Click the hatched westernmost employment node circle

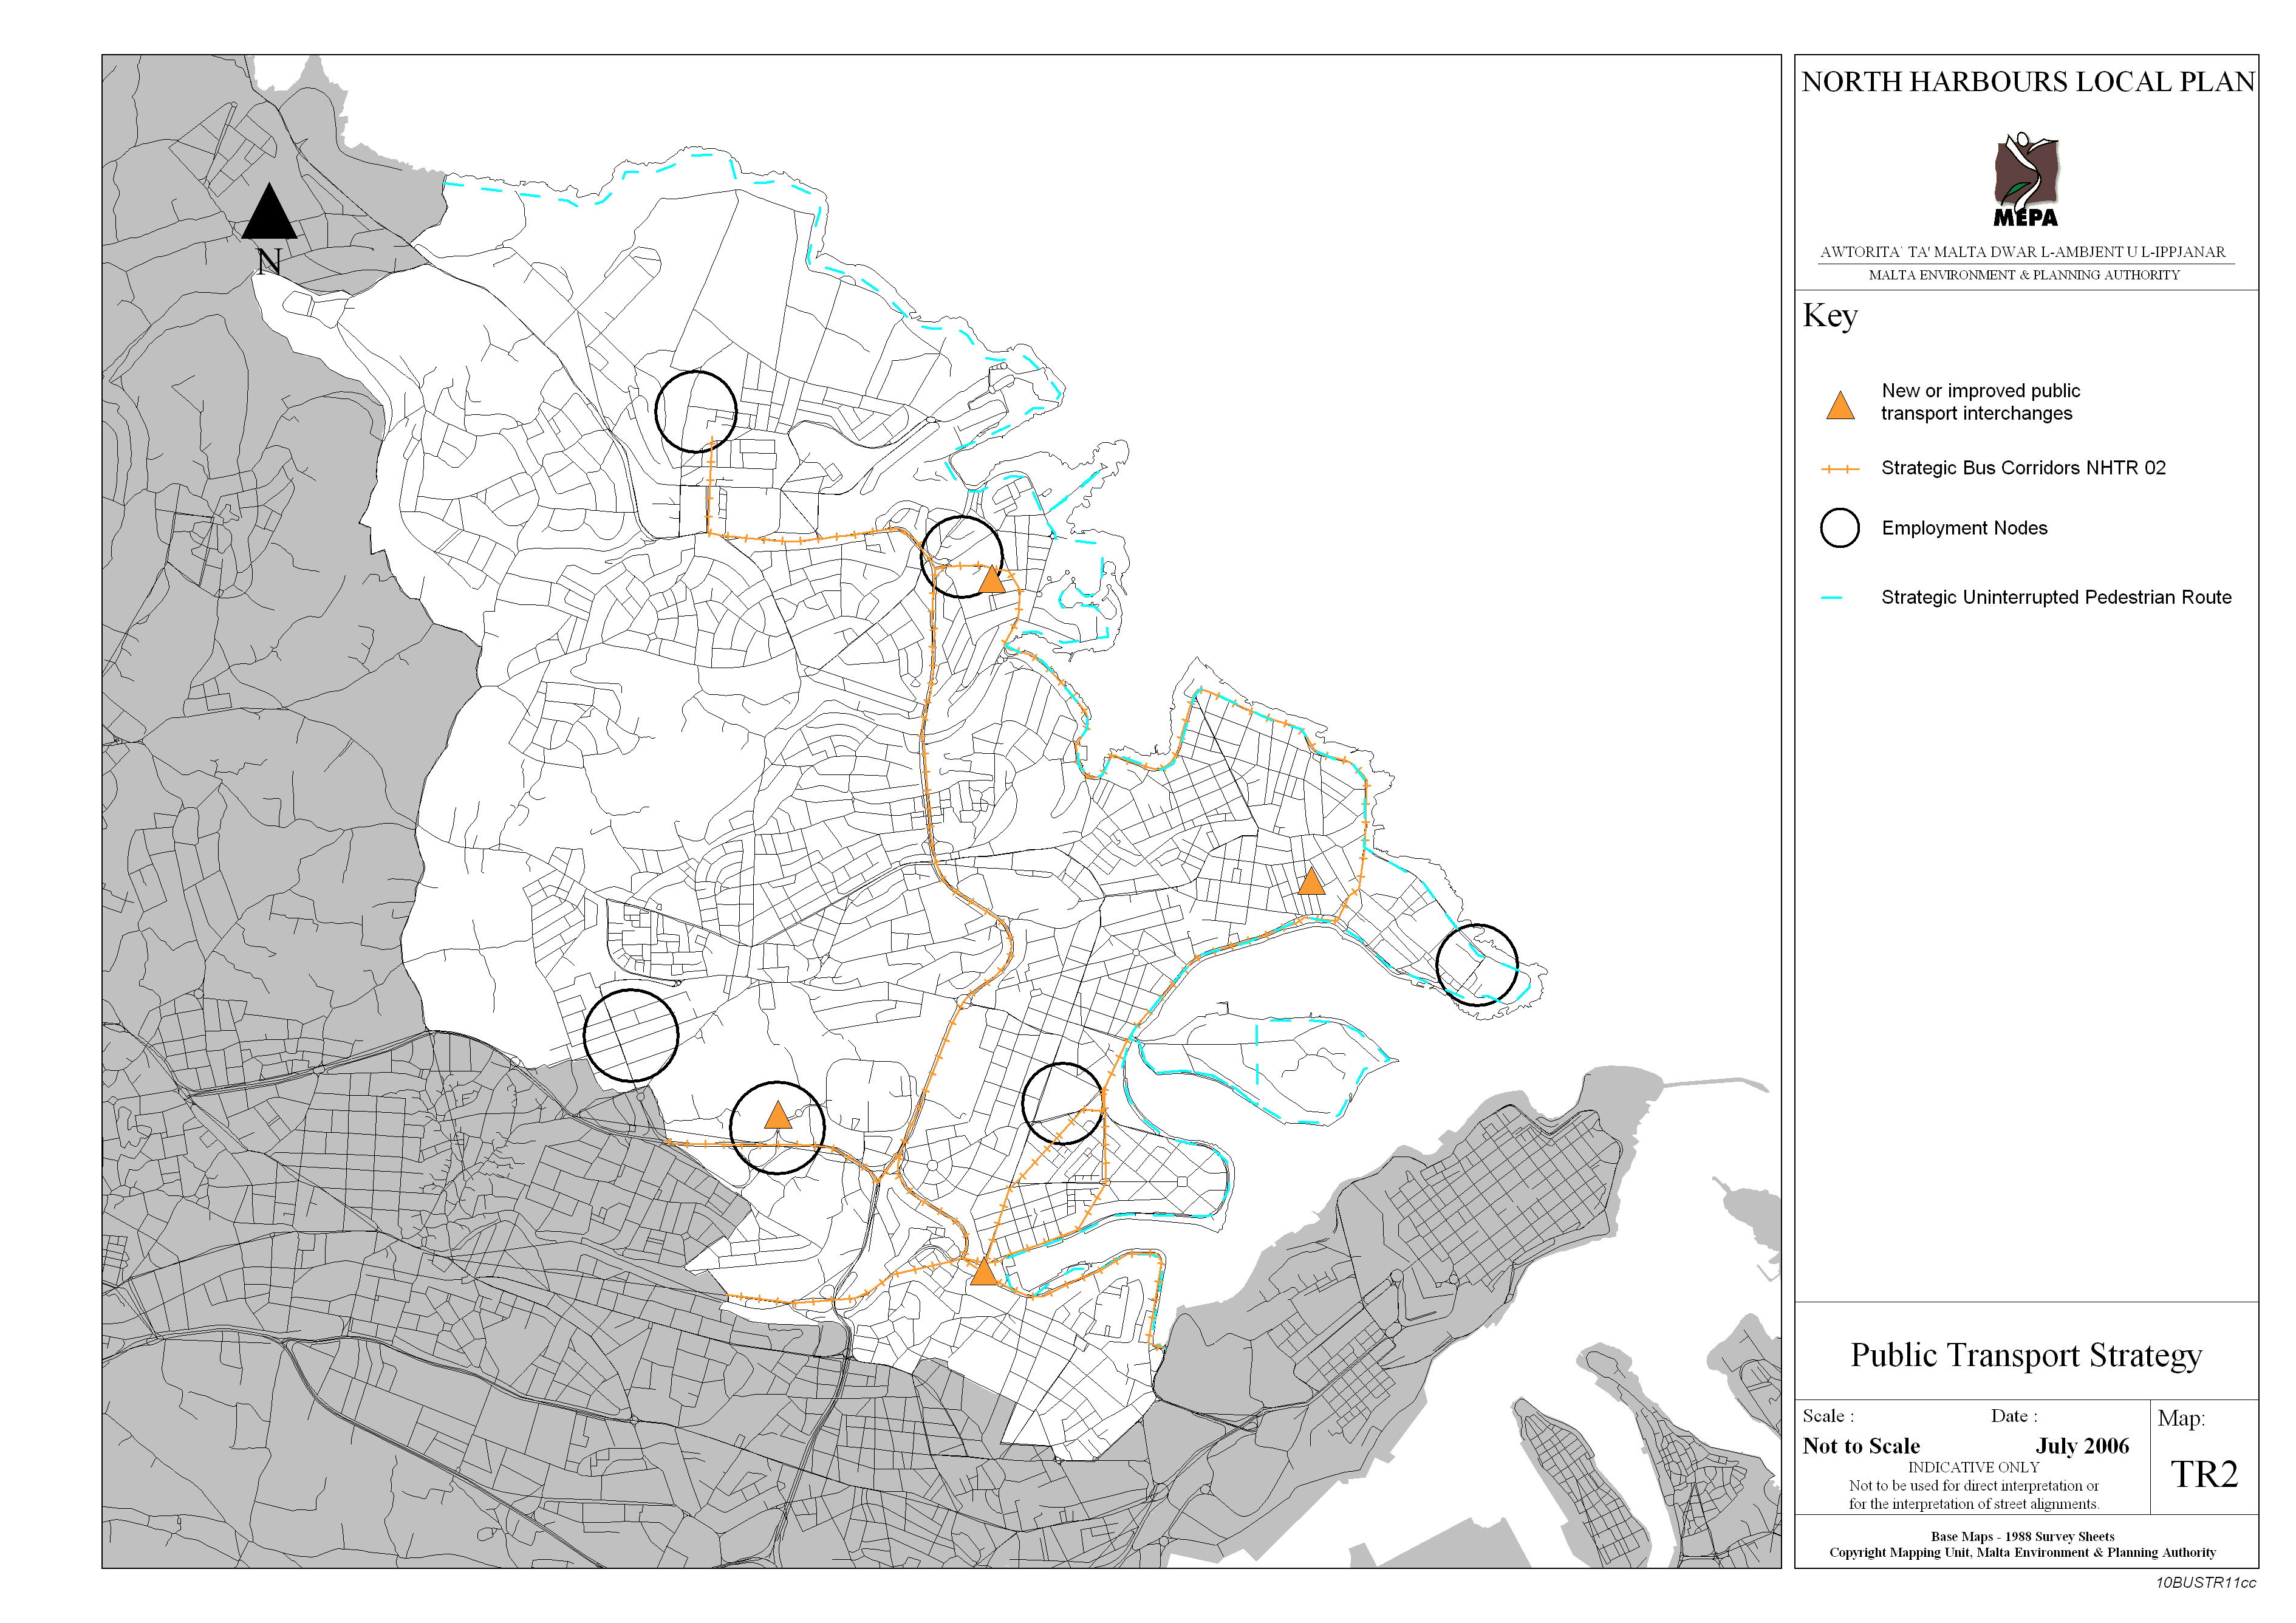[631, 1036]
